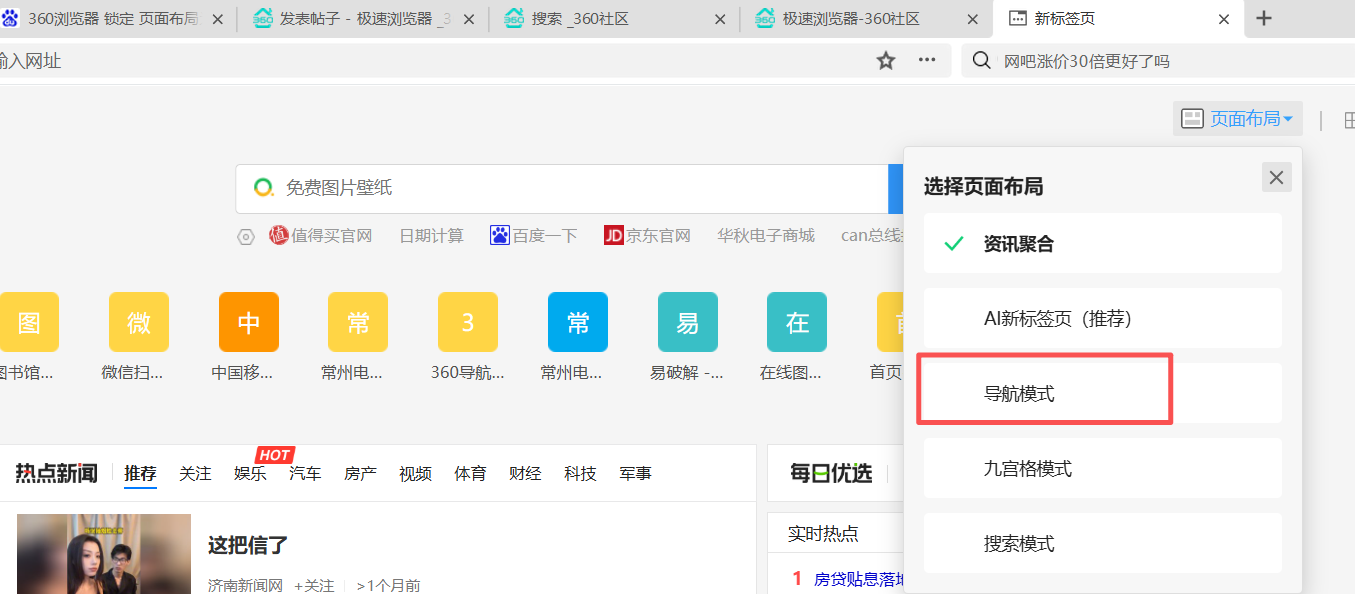
Task: Choose the AI新标签页 (推荐) layout
Action: (x=1102, y=318)
